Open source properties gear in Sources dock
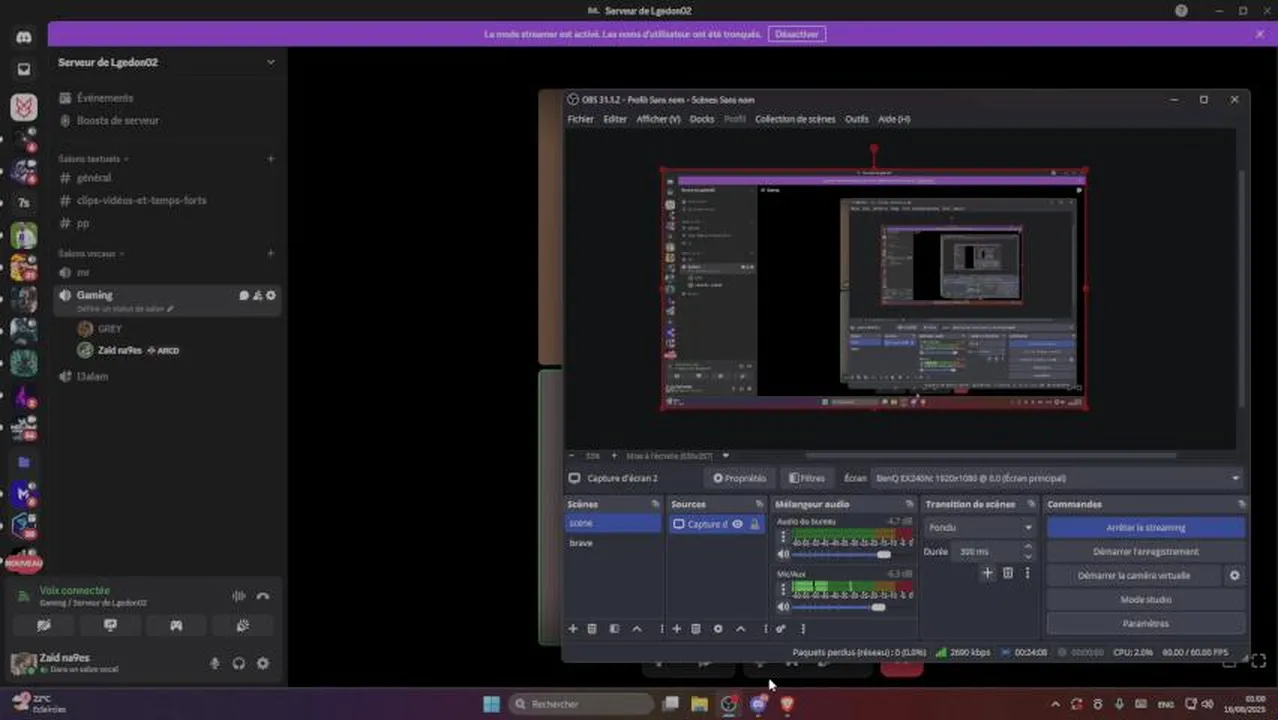This screenshot has height=720, width=1278. [x=718, y=629]
